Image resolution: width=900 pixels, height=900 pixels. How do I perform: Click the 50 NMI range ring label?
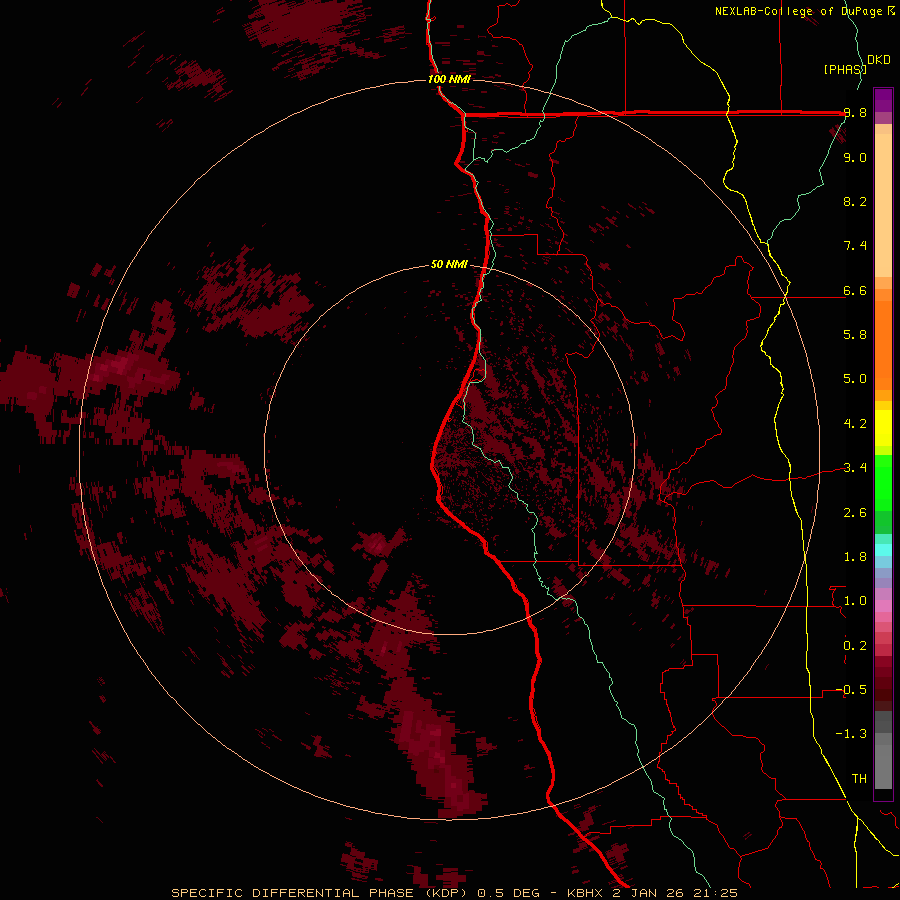(x=449, y=264)
